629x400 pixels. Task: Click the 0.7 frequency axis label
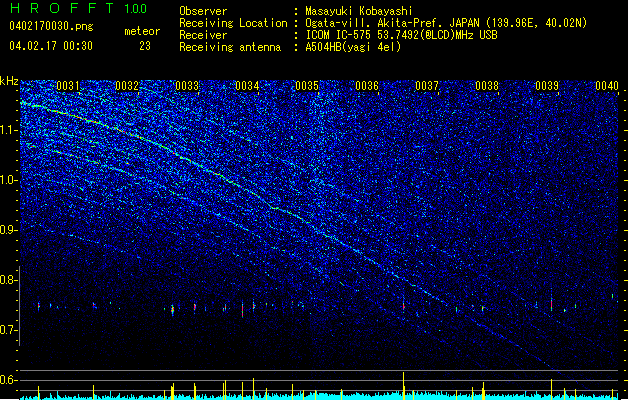click(9, 330)
